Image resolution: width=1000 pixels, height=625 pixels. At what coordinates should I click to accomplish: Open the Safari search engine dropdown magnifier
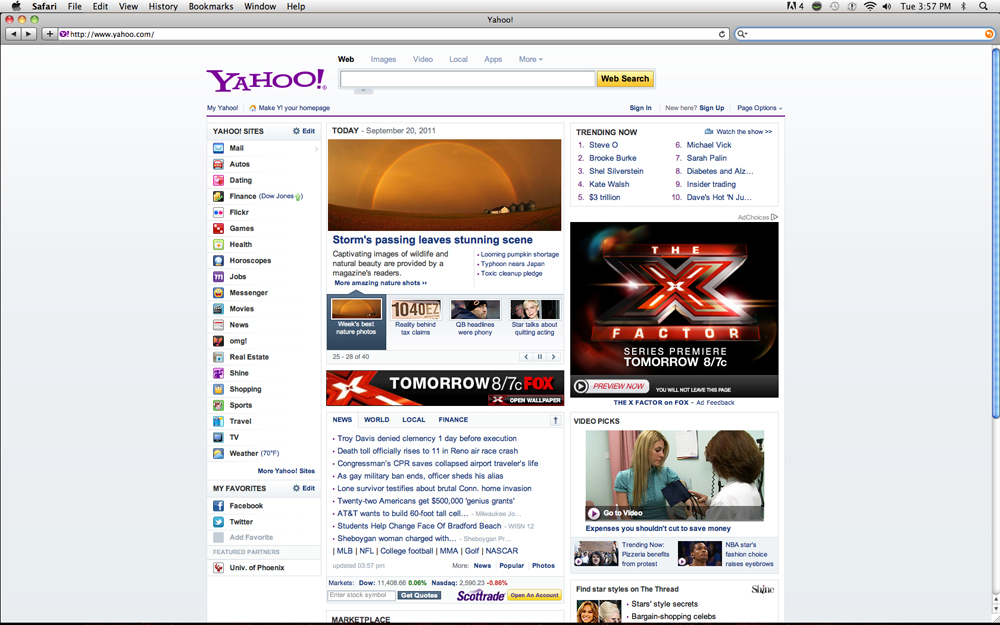(x=742, y=34)
